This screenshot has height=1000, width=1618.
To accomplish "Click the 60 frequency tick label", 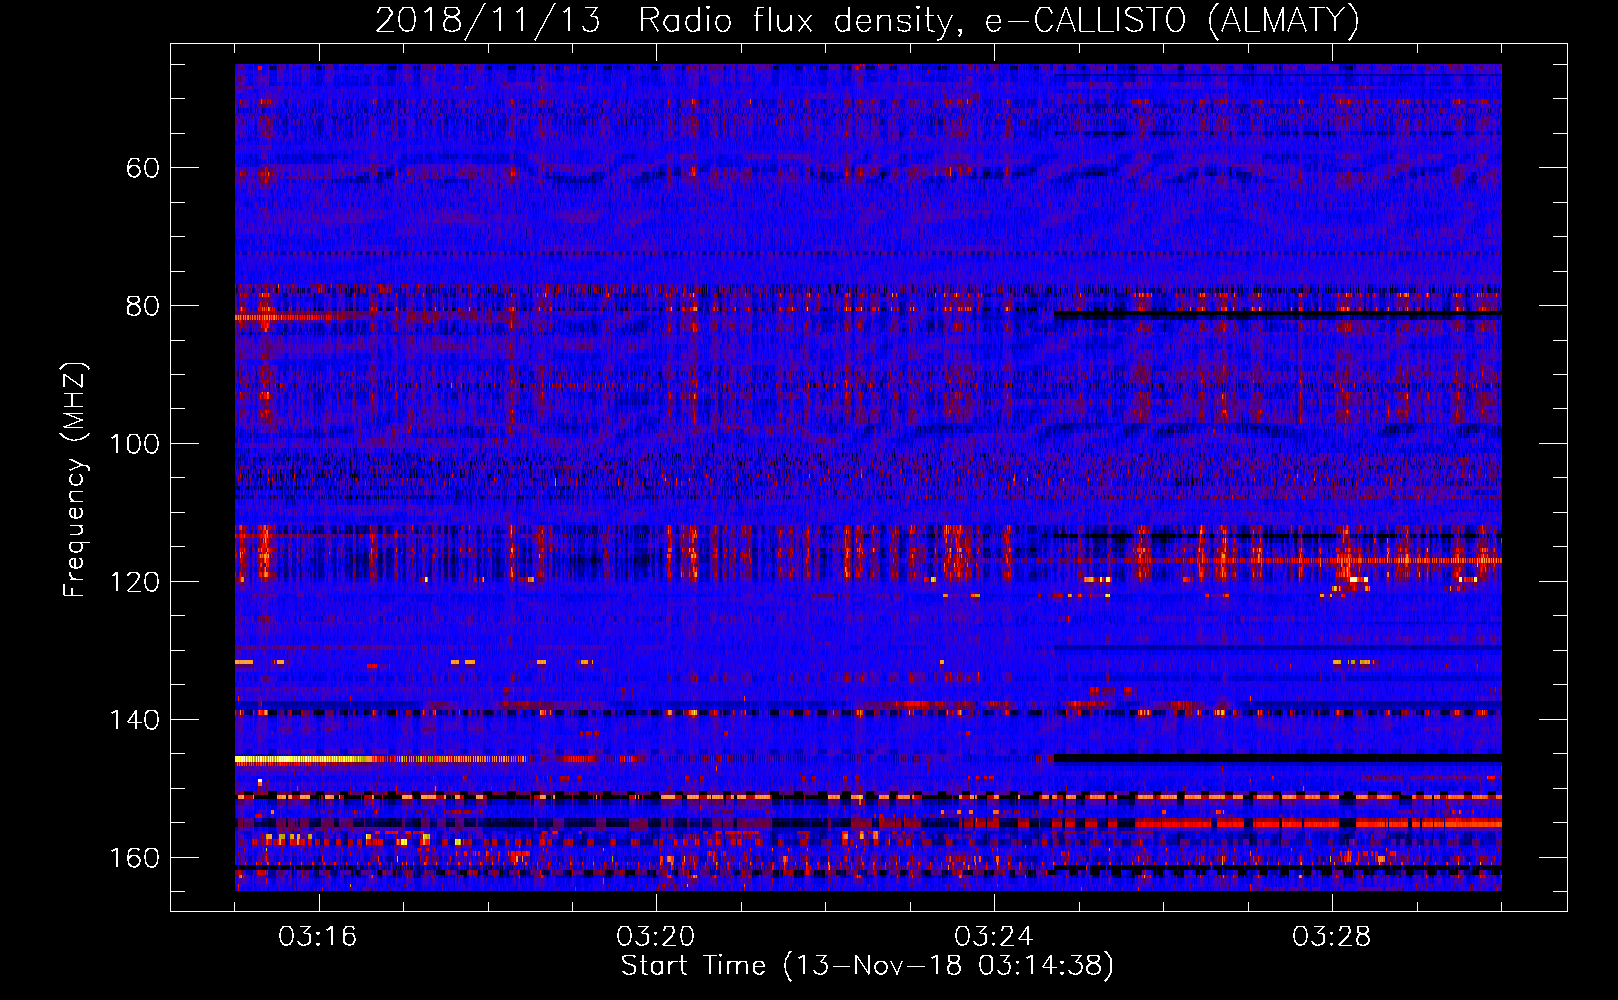I will point(143,168).
